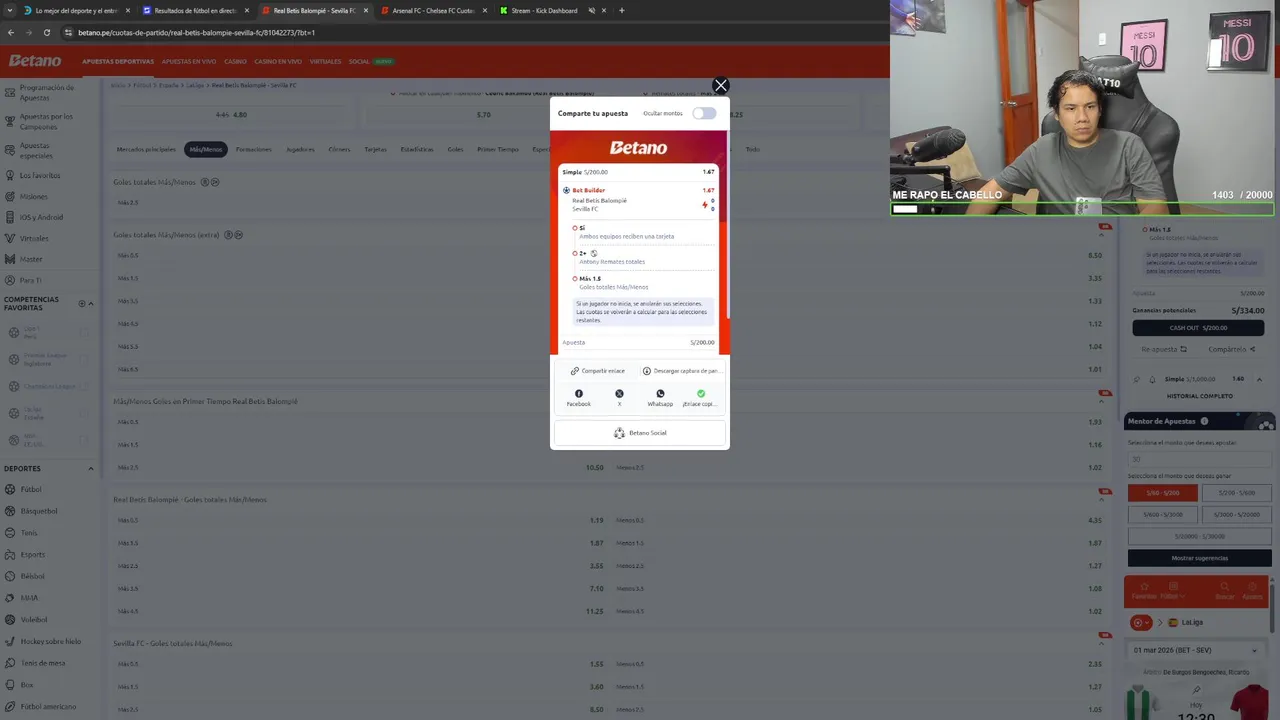Click the green Enlace copiado check icon

tap(701, 394)
